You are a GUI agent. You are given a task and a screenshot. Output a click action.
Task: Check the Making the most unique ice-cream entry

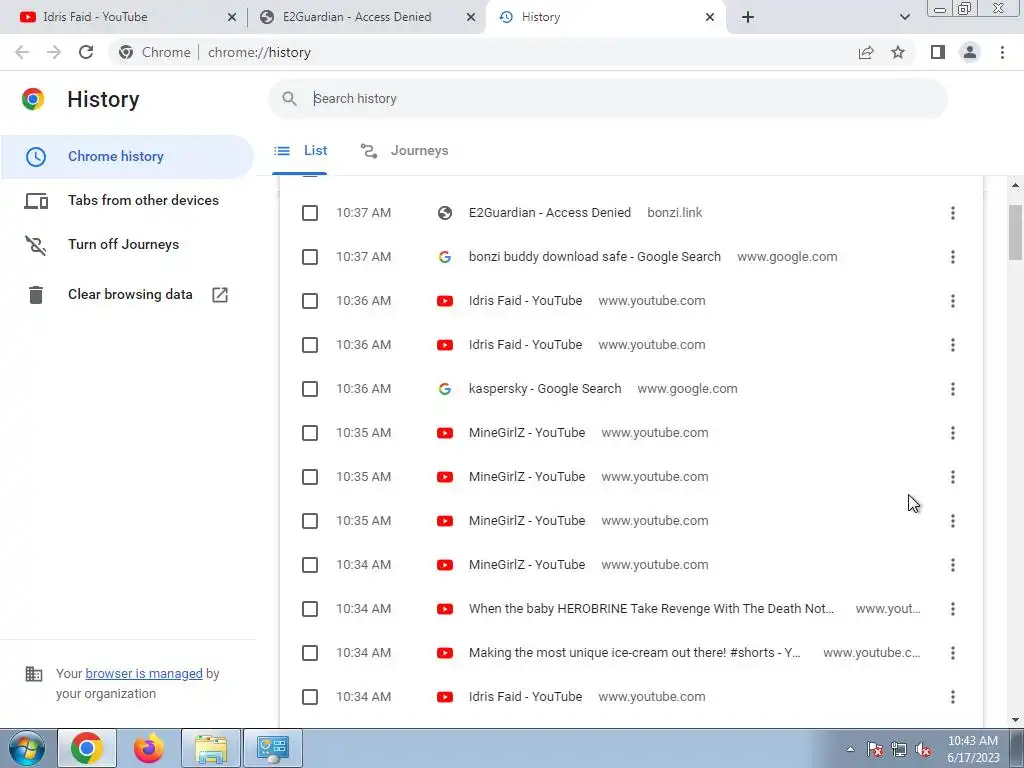point(310,652)
